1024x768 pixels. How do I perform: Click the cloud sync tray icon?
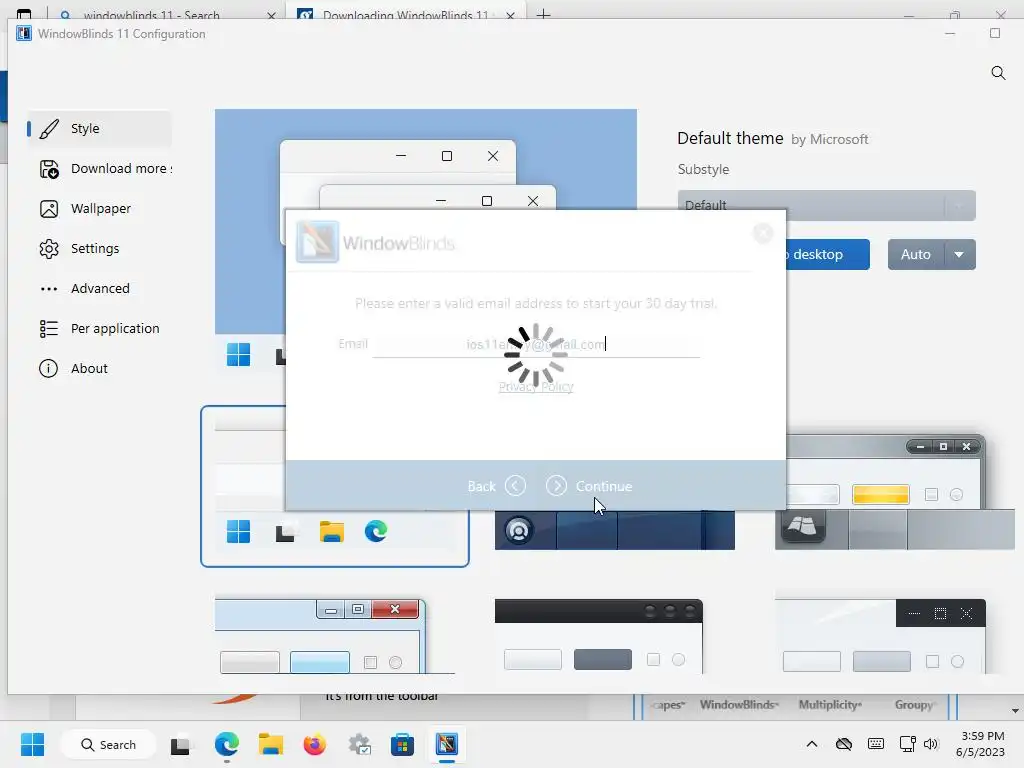[x=844, y=744]
